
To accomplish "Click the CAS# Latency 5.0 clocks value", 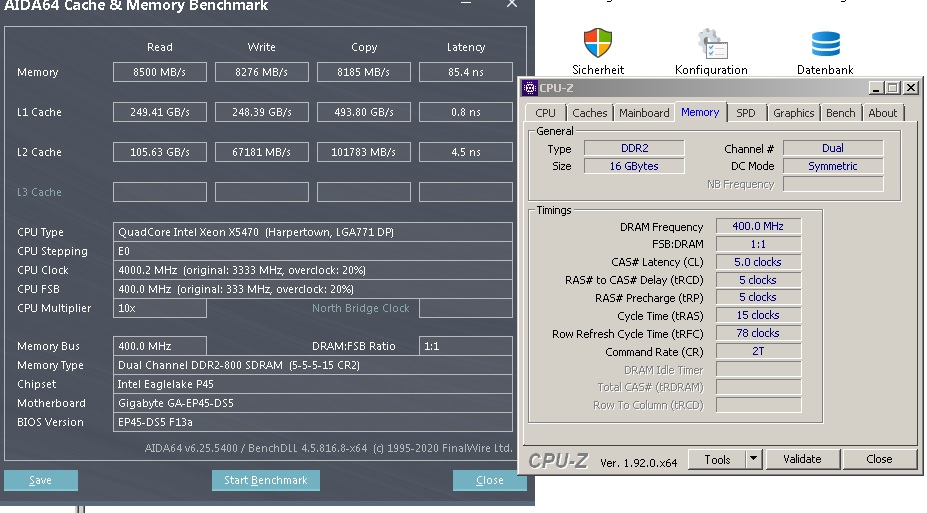I will tap(759, 262).
